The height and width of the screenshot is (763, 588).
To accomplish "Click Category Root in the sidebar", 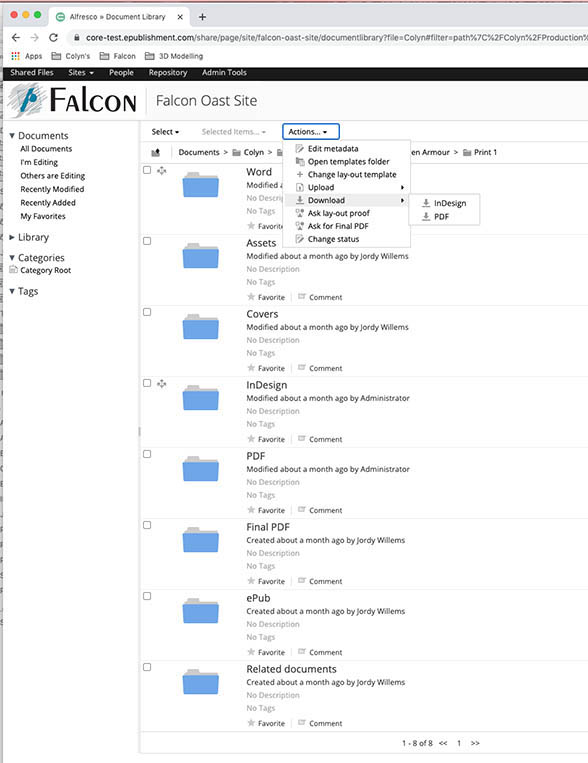I will pos(46,271).
